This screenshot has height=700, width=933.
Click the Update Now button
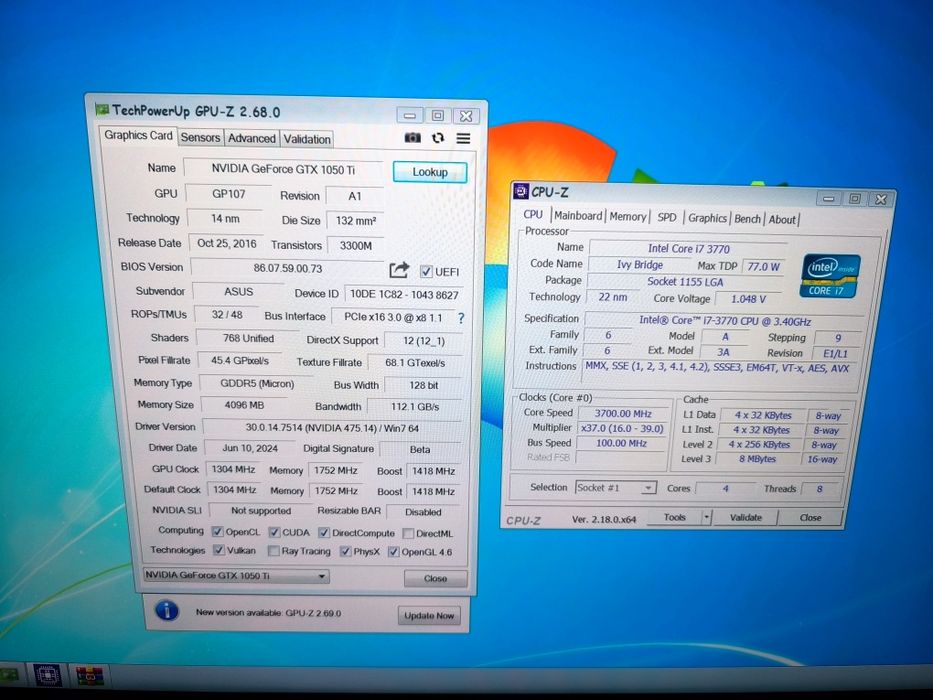429,615
